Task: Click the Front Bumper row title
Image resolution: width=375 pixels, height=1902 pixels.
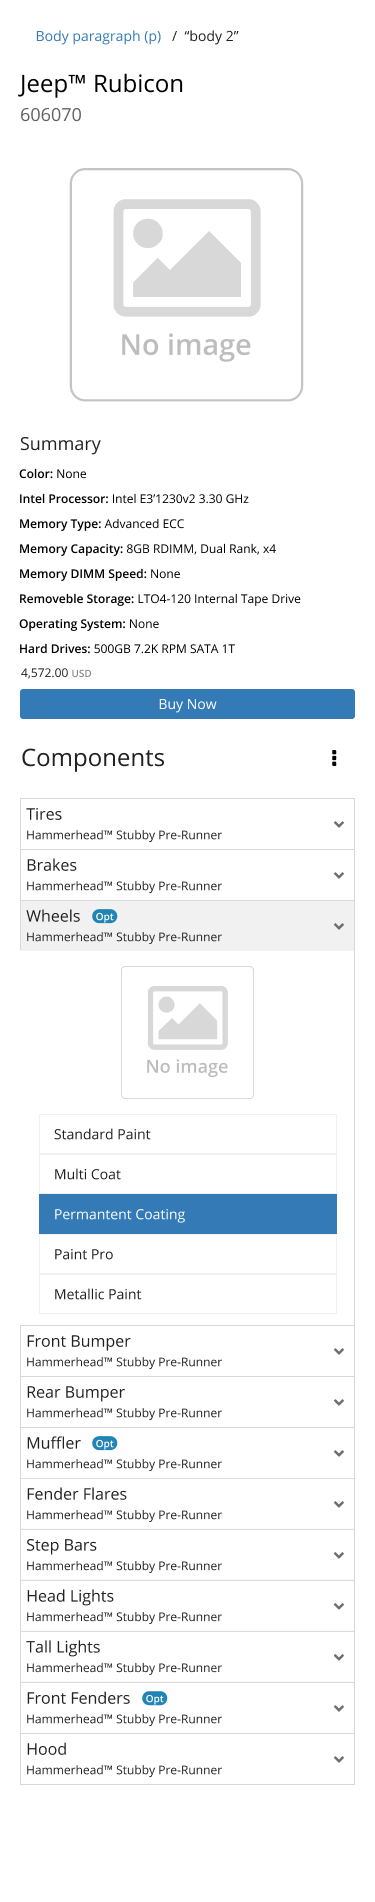Action: click(78, 1341)
